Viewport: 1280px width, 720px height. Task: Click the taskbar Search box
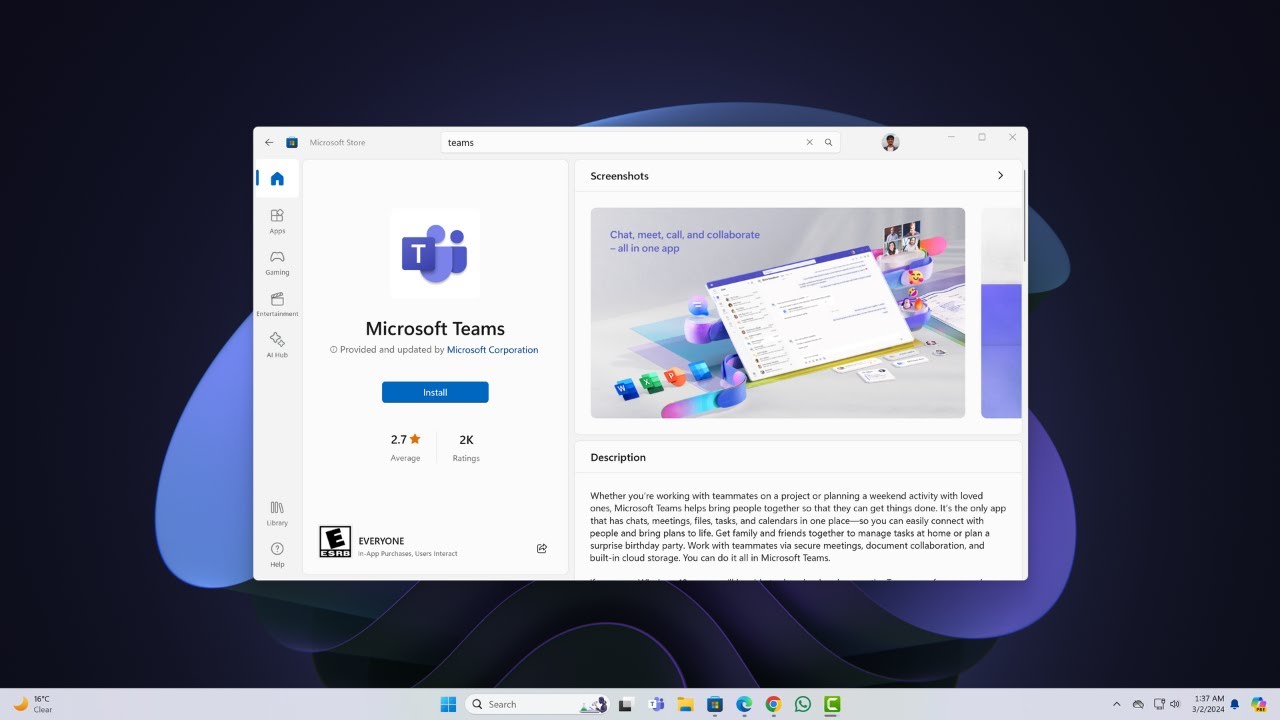pyautogui.click(x=539, y=704)
